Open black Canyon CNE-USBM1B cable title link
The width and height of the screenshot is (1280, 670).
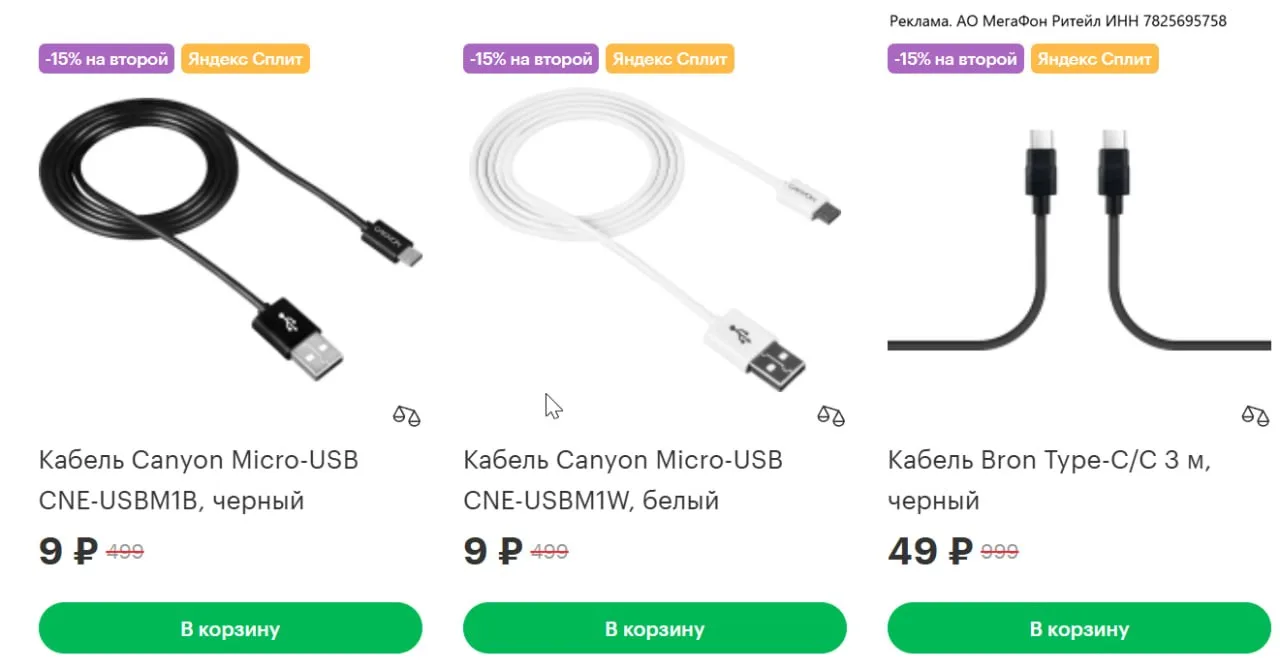coord(199,480)
